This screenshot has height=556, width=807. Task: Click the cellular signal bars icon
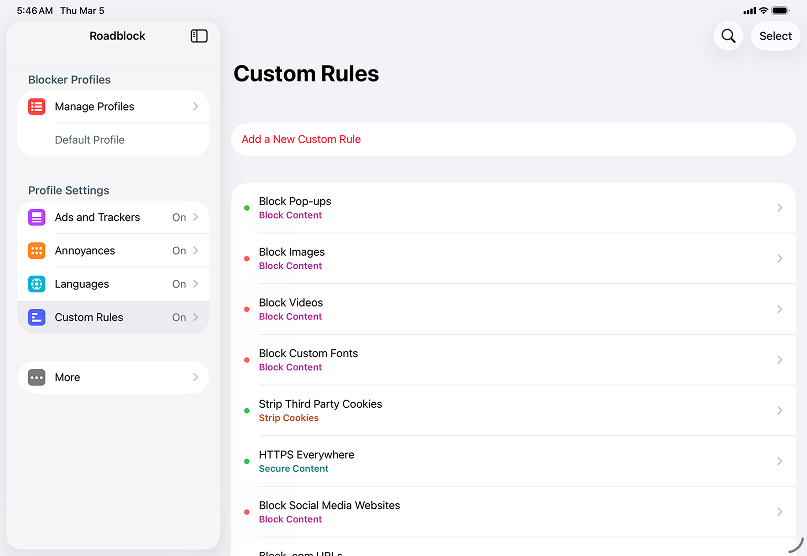[750, 11]
